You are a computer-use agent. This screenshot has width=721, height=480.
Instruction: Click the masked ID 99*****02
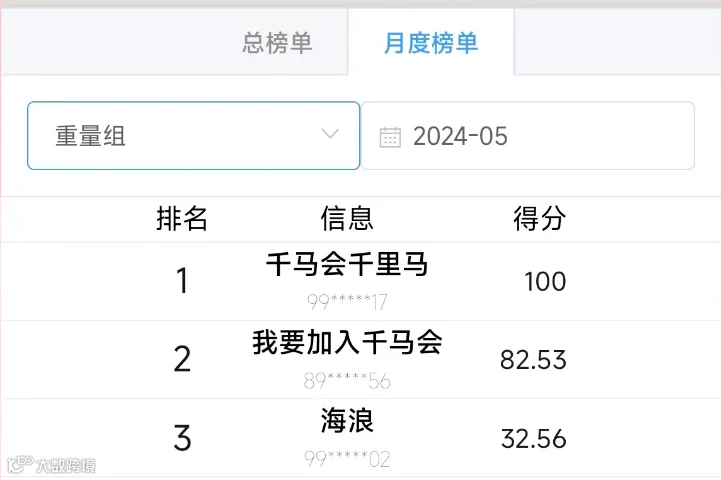click(347, 459)
